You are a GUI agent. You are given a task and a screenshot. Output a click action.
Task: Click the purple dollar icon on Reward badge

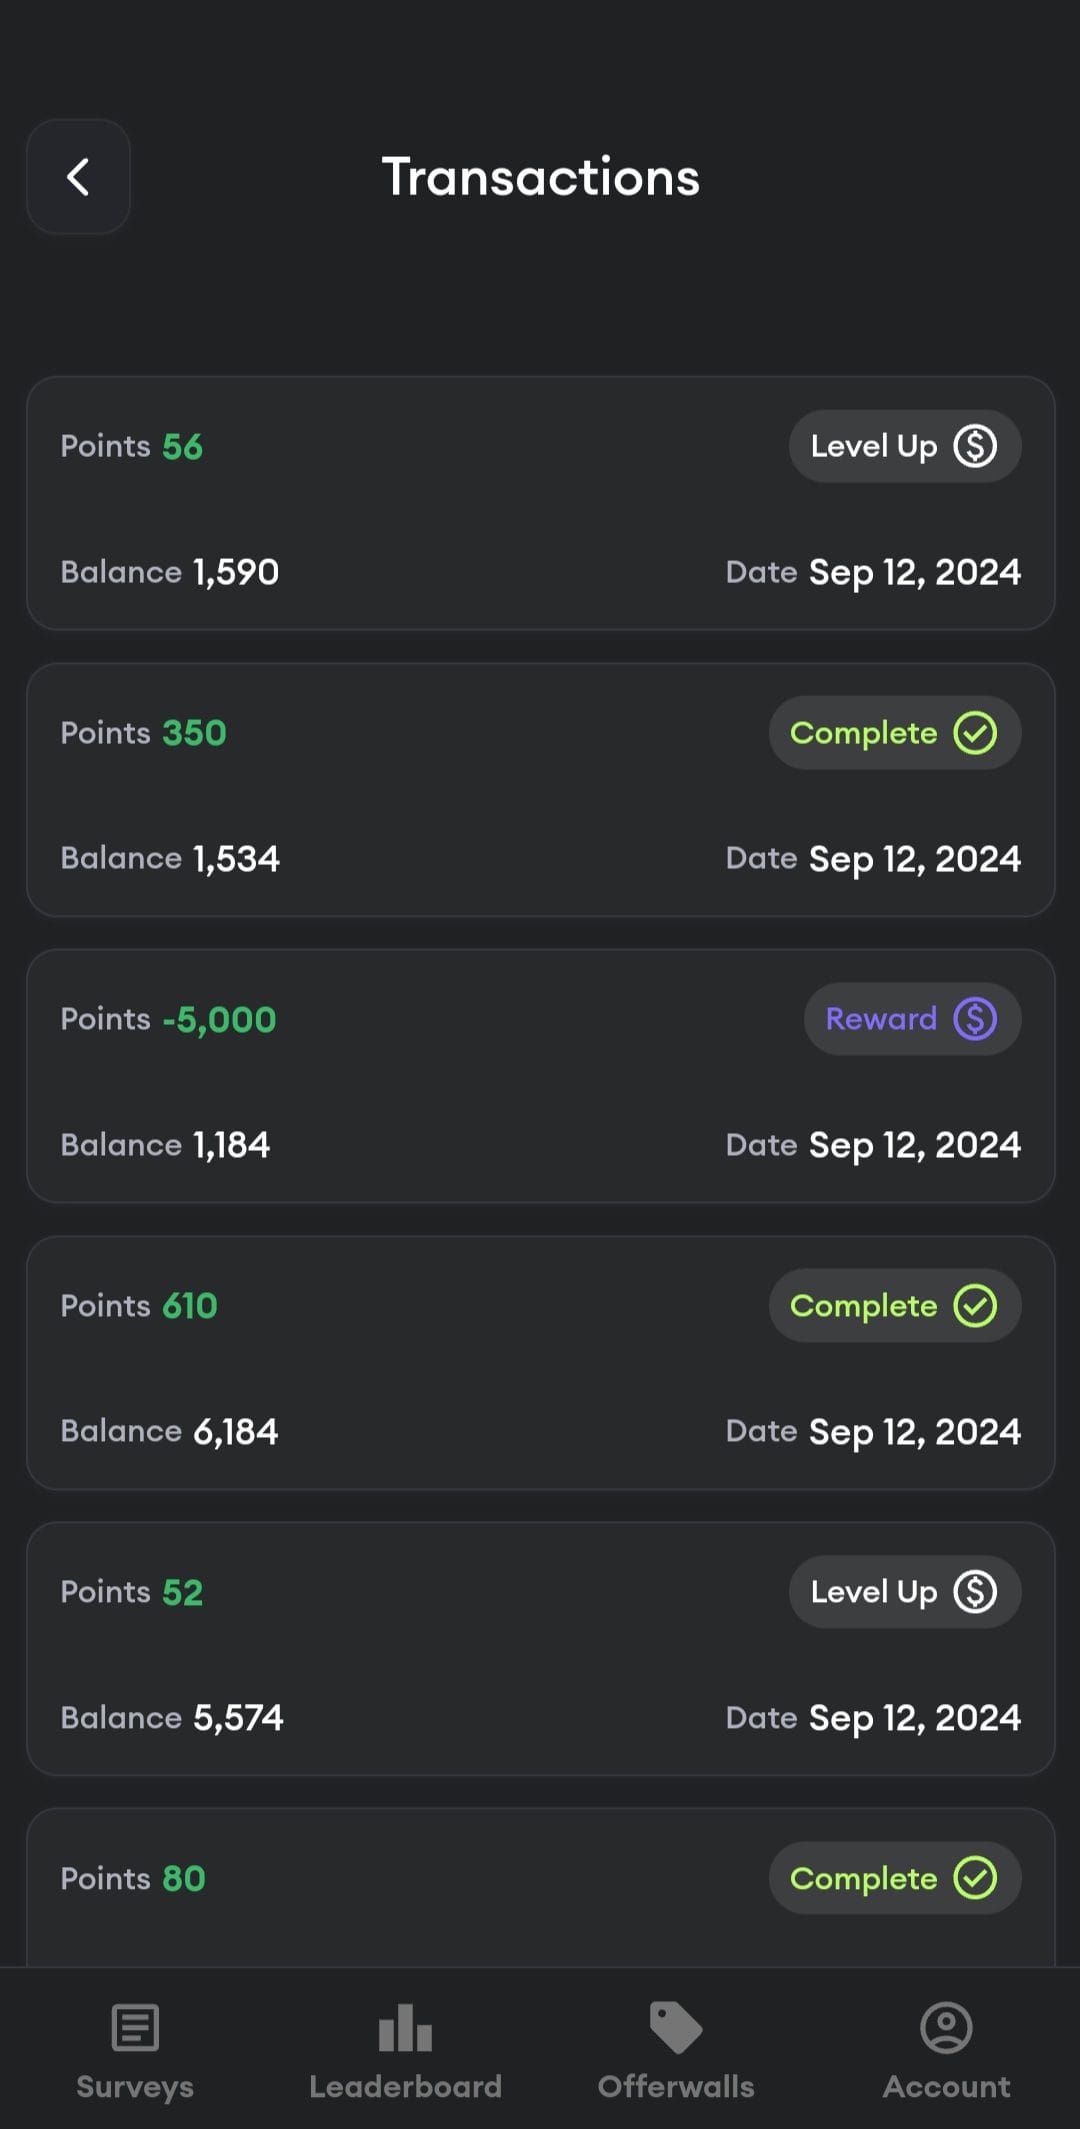[x=975, y=1019]
